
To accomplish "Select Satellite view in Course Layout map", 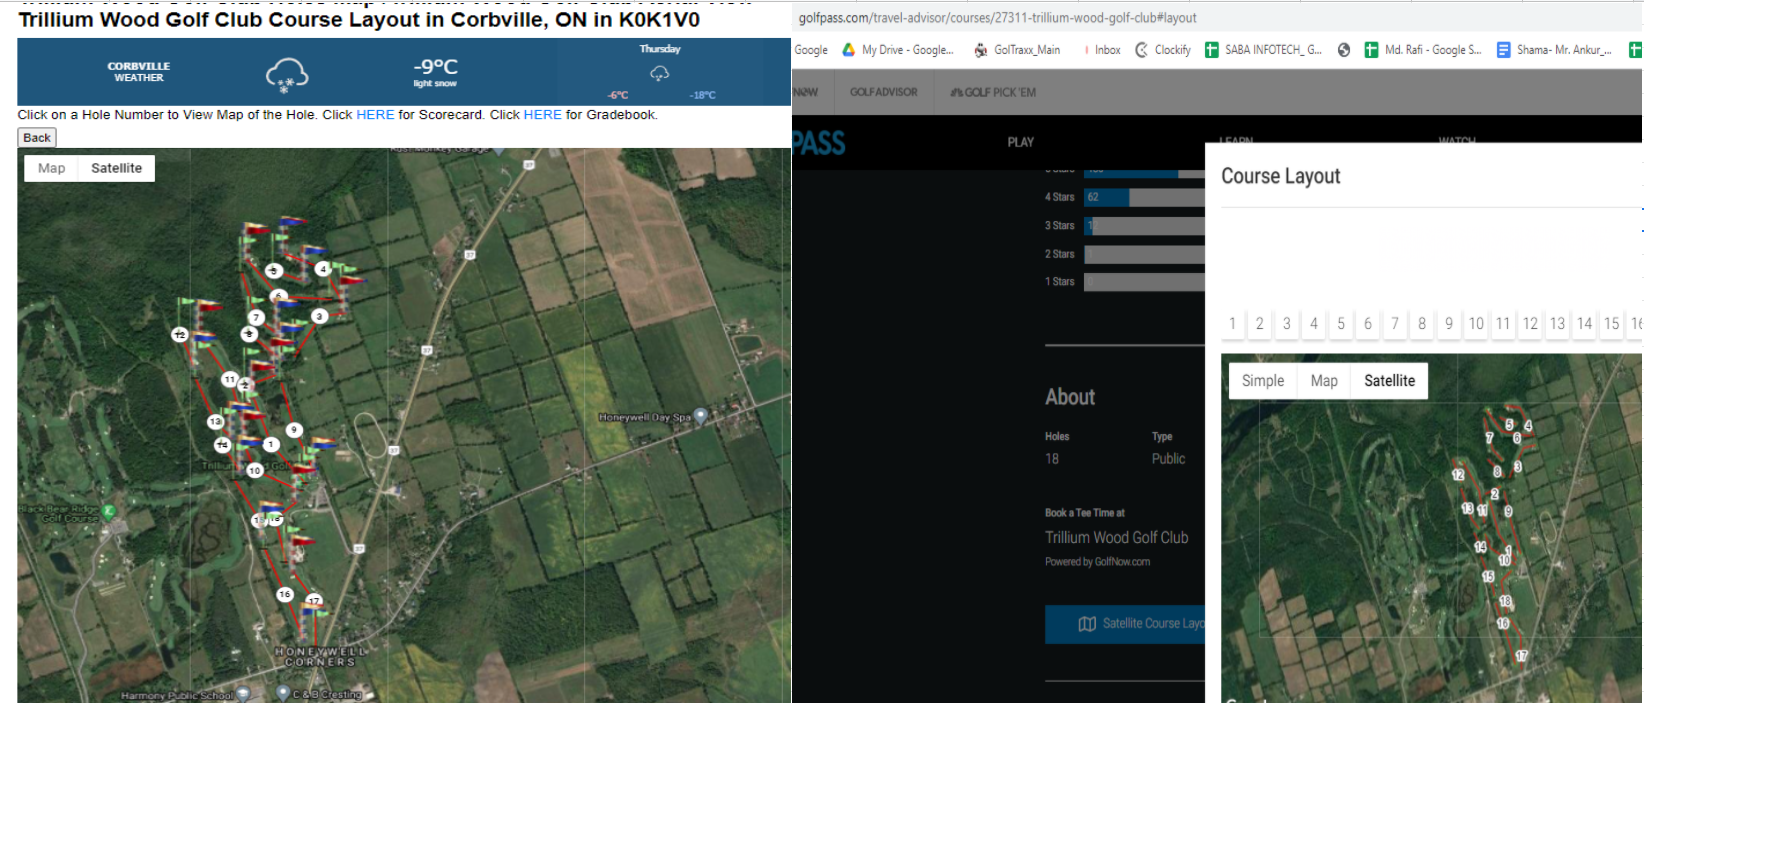I will (1390, 381).
